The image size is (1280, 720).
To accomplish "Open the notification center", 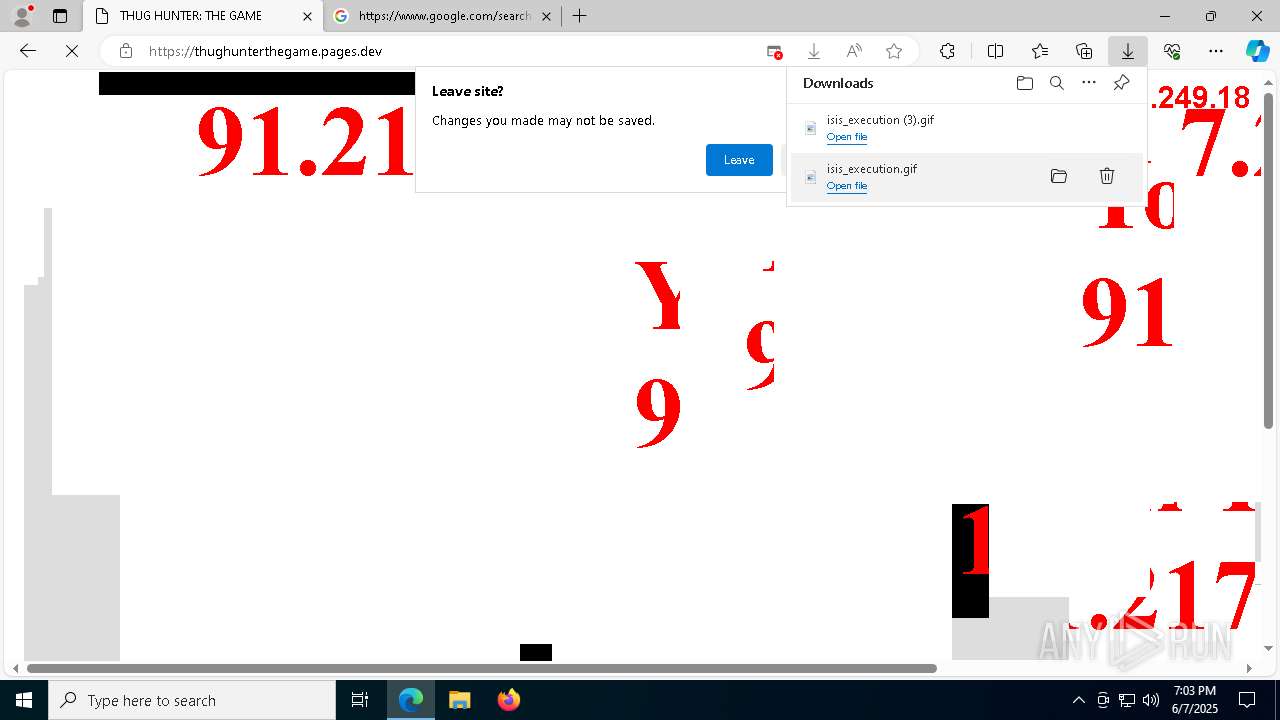I will click(1247, 700).
